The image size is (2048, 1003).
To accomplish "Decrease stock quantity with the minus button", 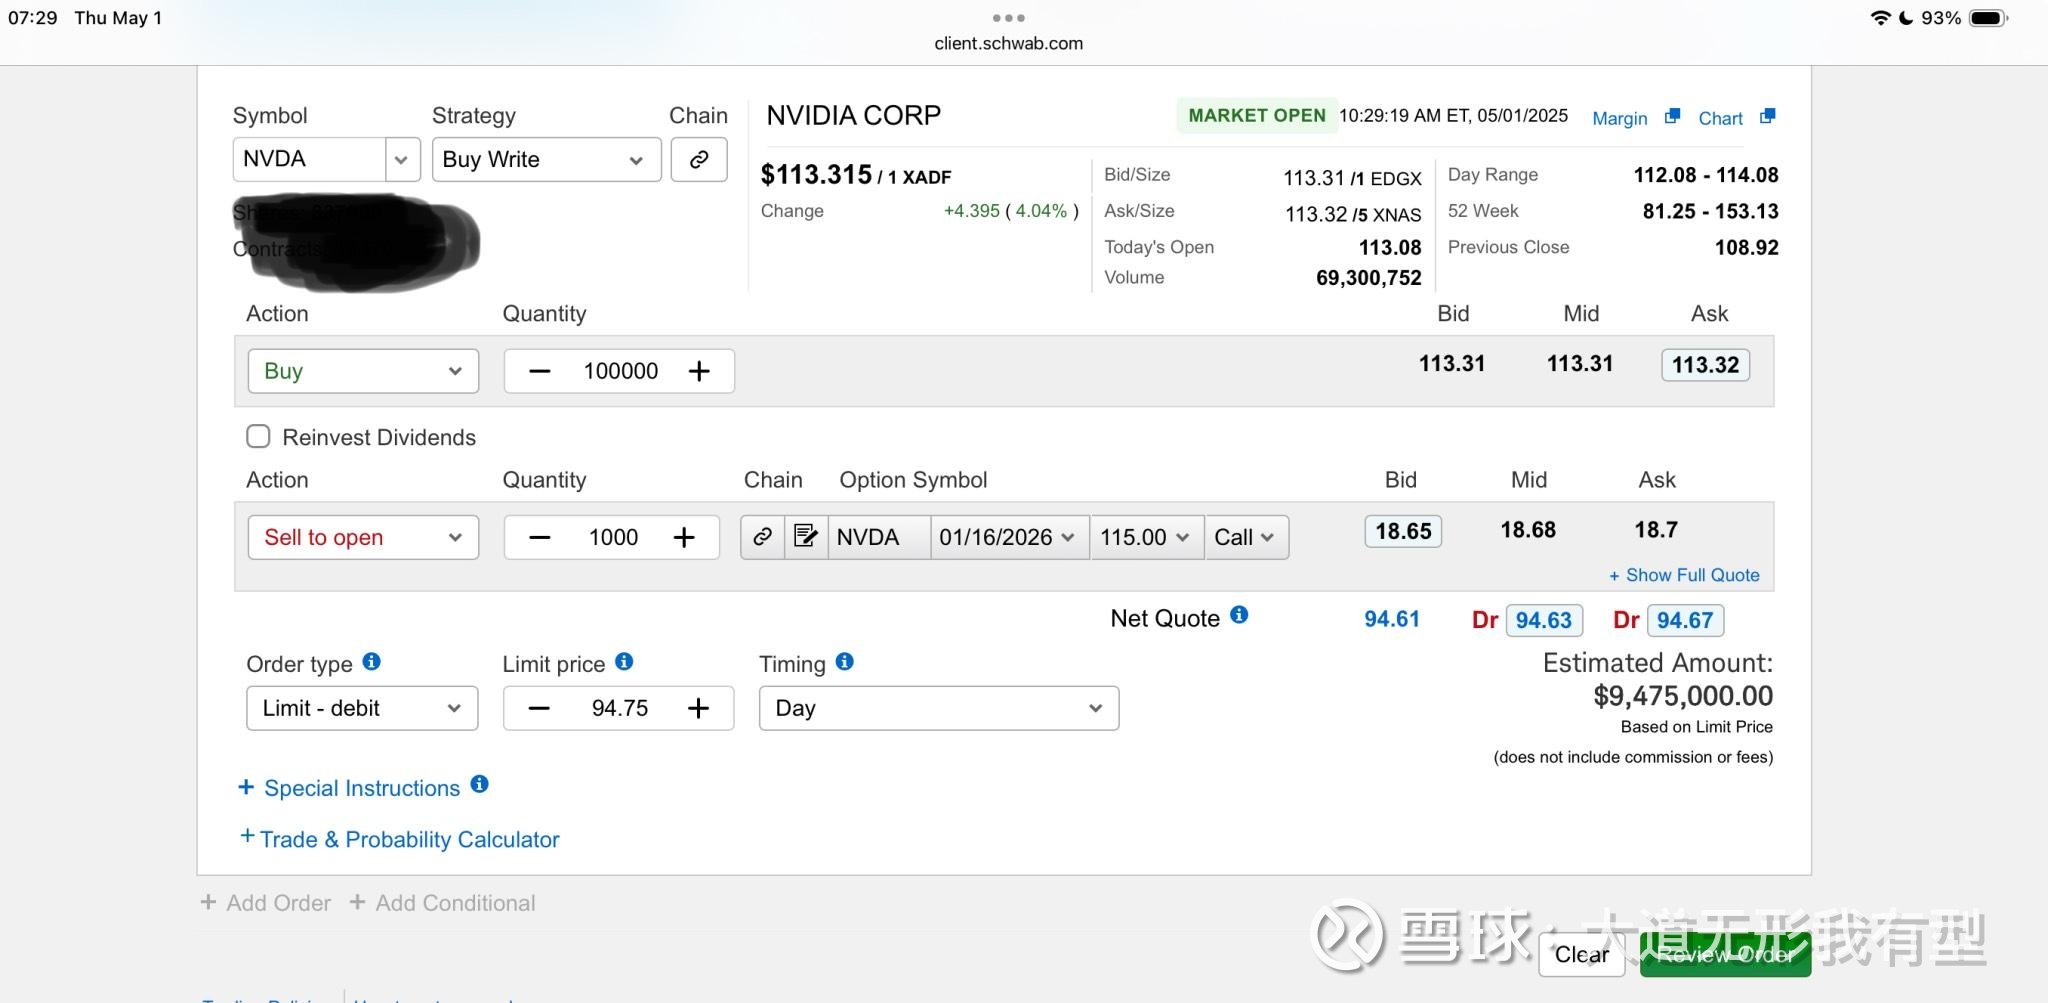I will point(540,371).
